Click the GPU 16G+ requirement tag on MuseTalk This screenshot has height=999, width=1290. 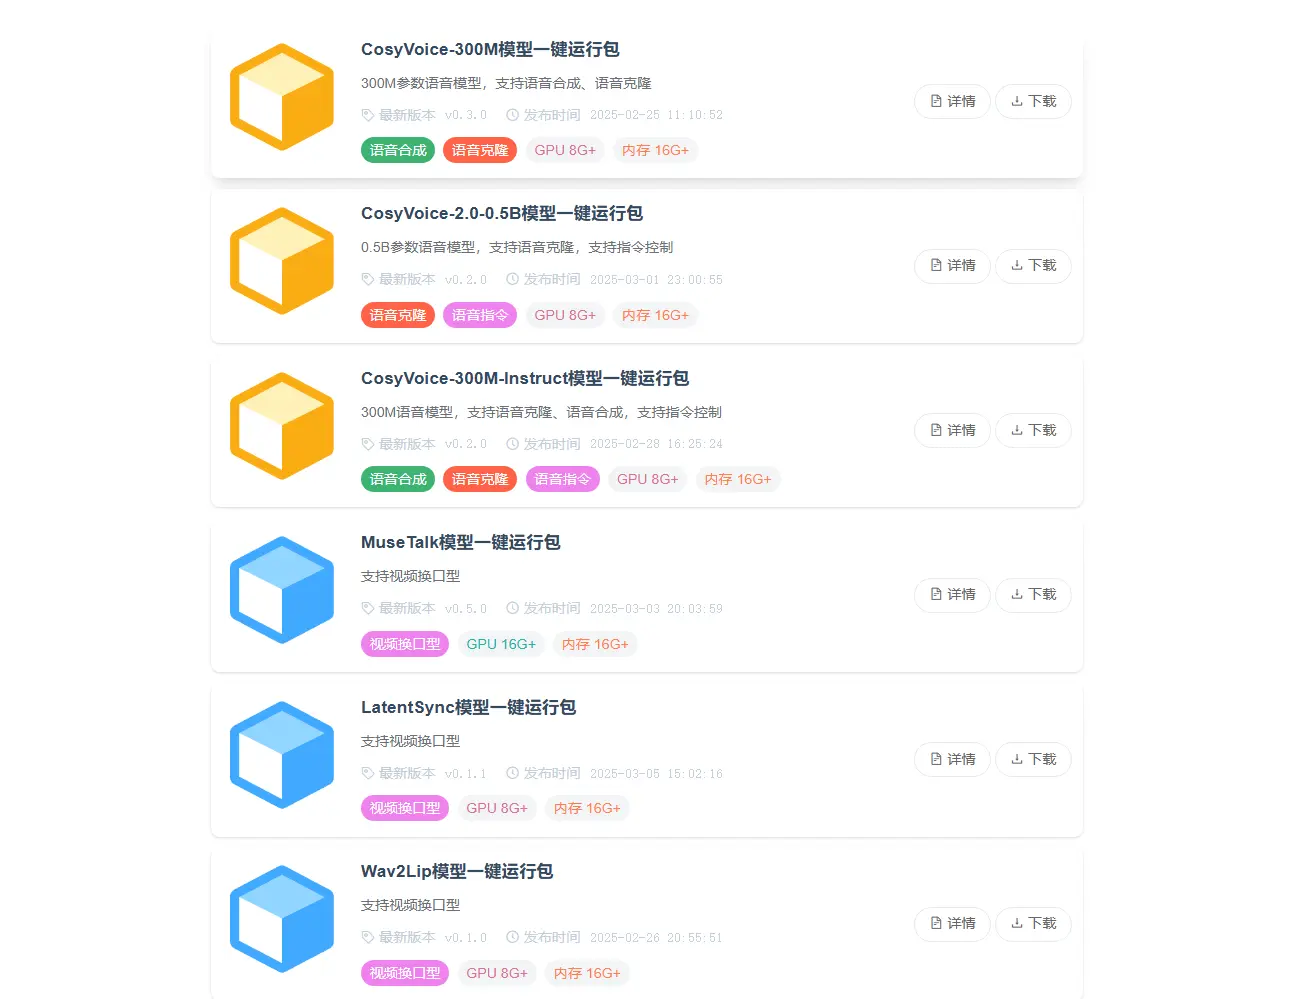(501, 644)
